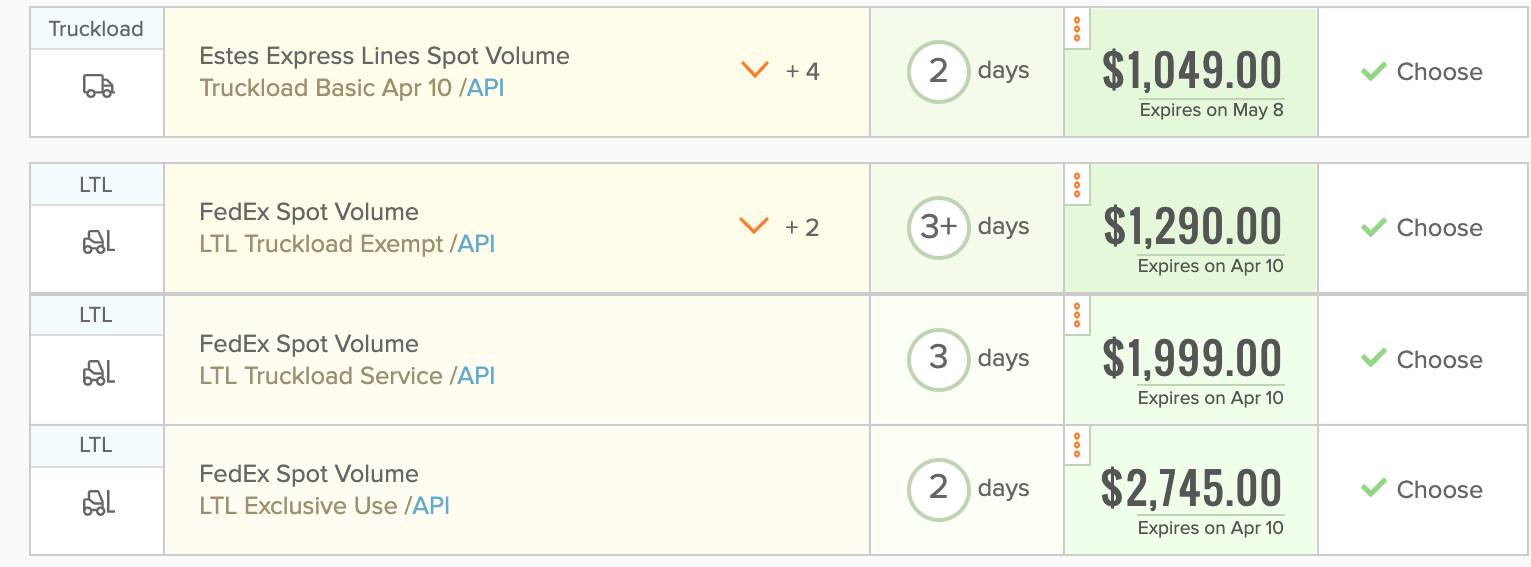
Task: Expand FedEx Spot Volume +2 rates chevron
Action: pos(753,226)
